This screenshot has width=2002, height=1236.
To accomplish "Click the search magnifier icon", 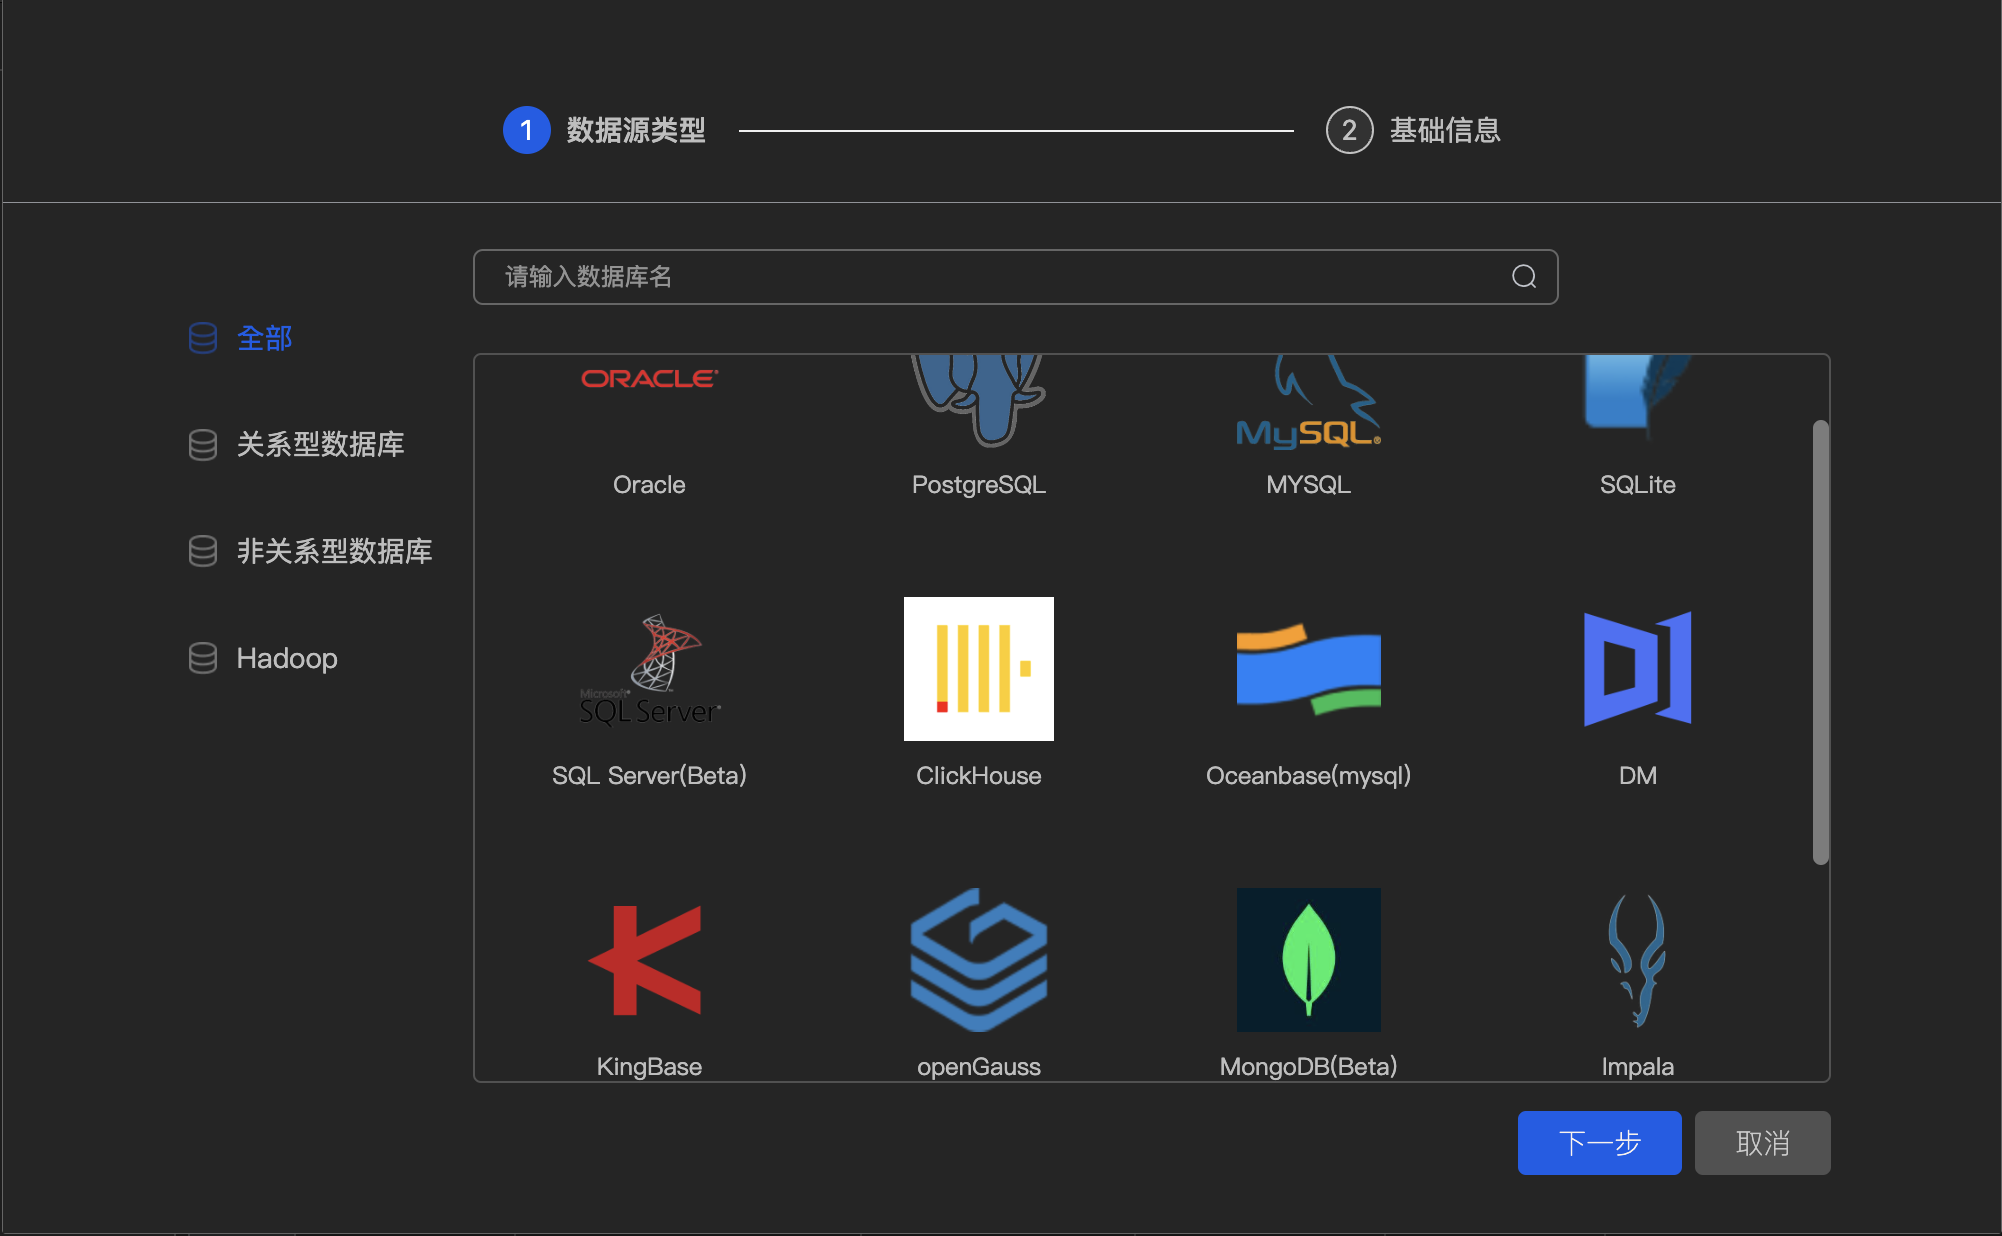I will [x=1524, y=277].
